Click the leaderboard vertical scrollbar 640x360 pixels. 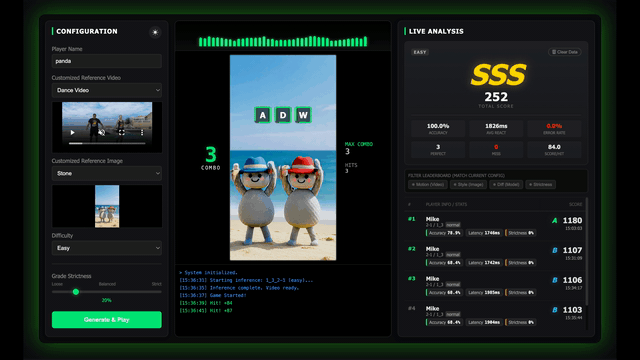[x=587, y=251]
